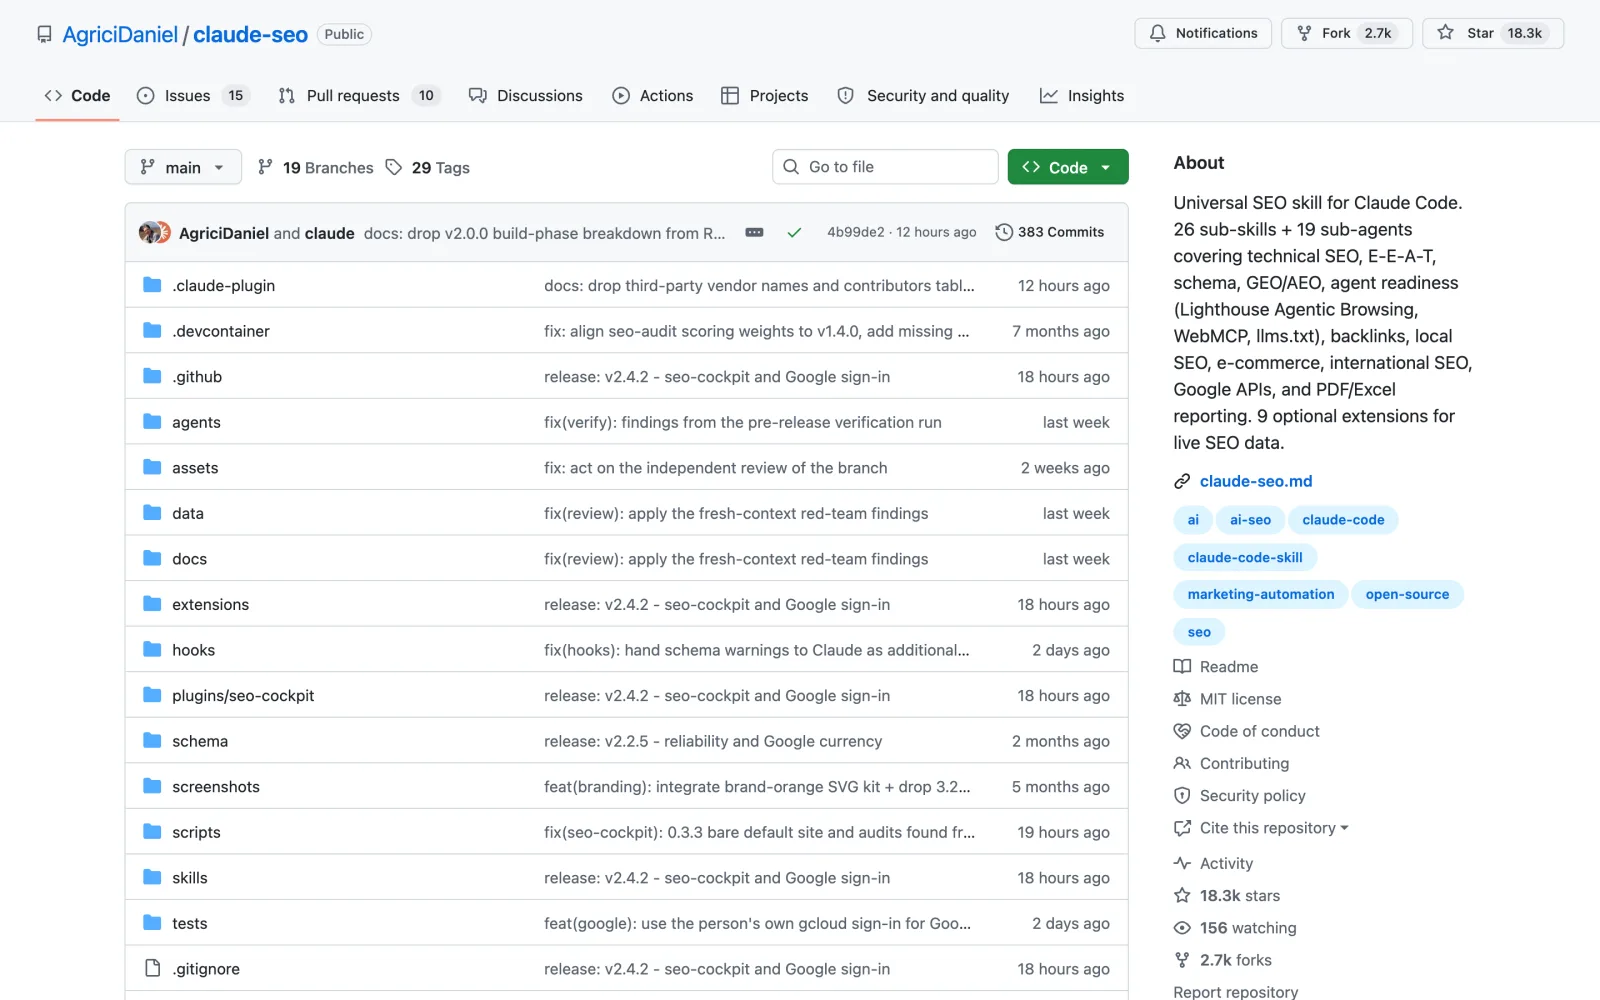Image resolution: width=1600 pixels, height=1000 pixels.
Task: Click the Readme book icon in About
Action: tap(1182, 667)
